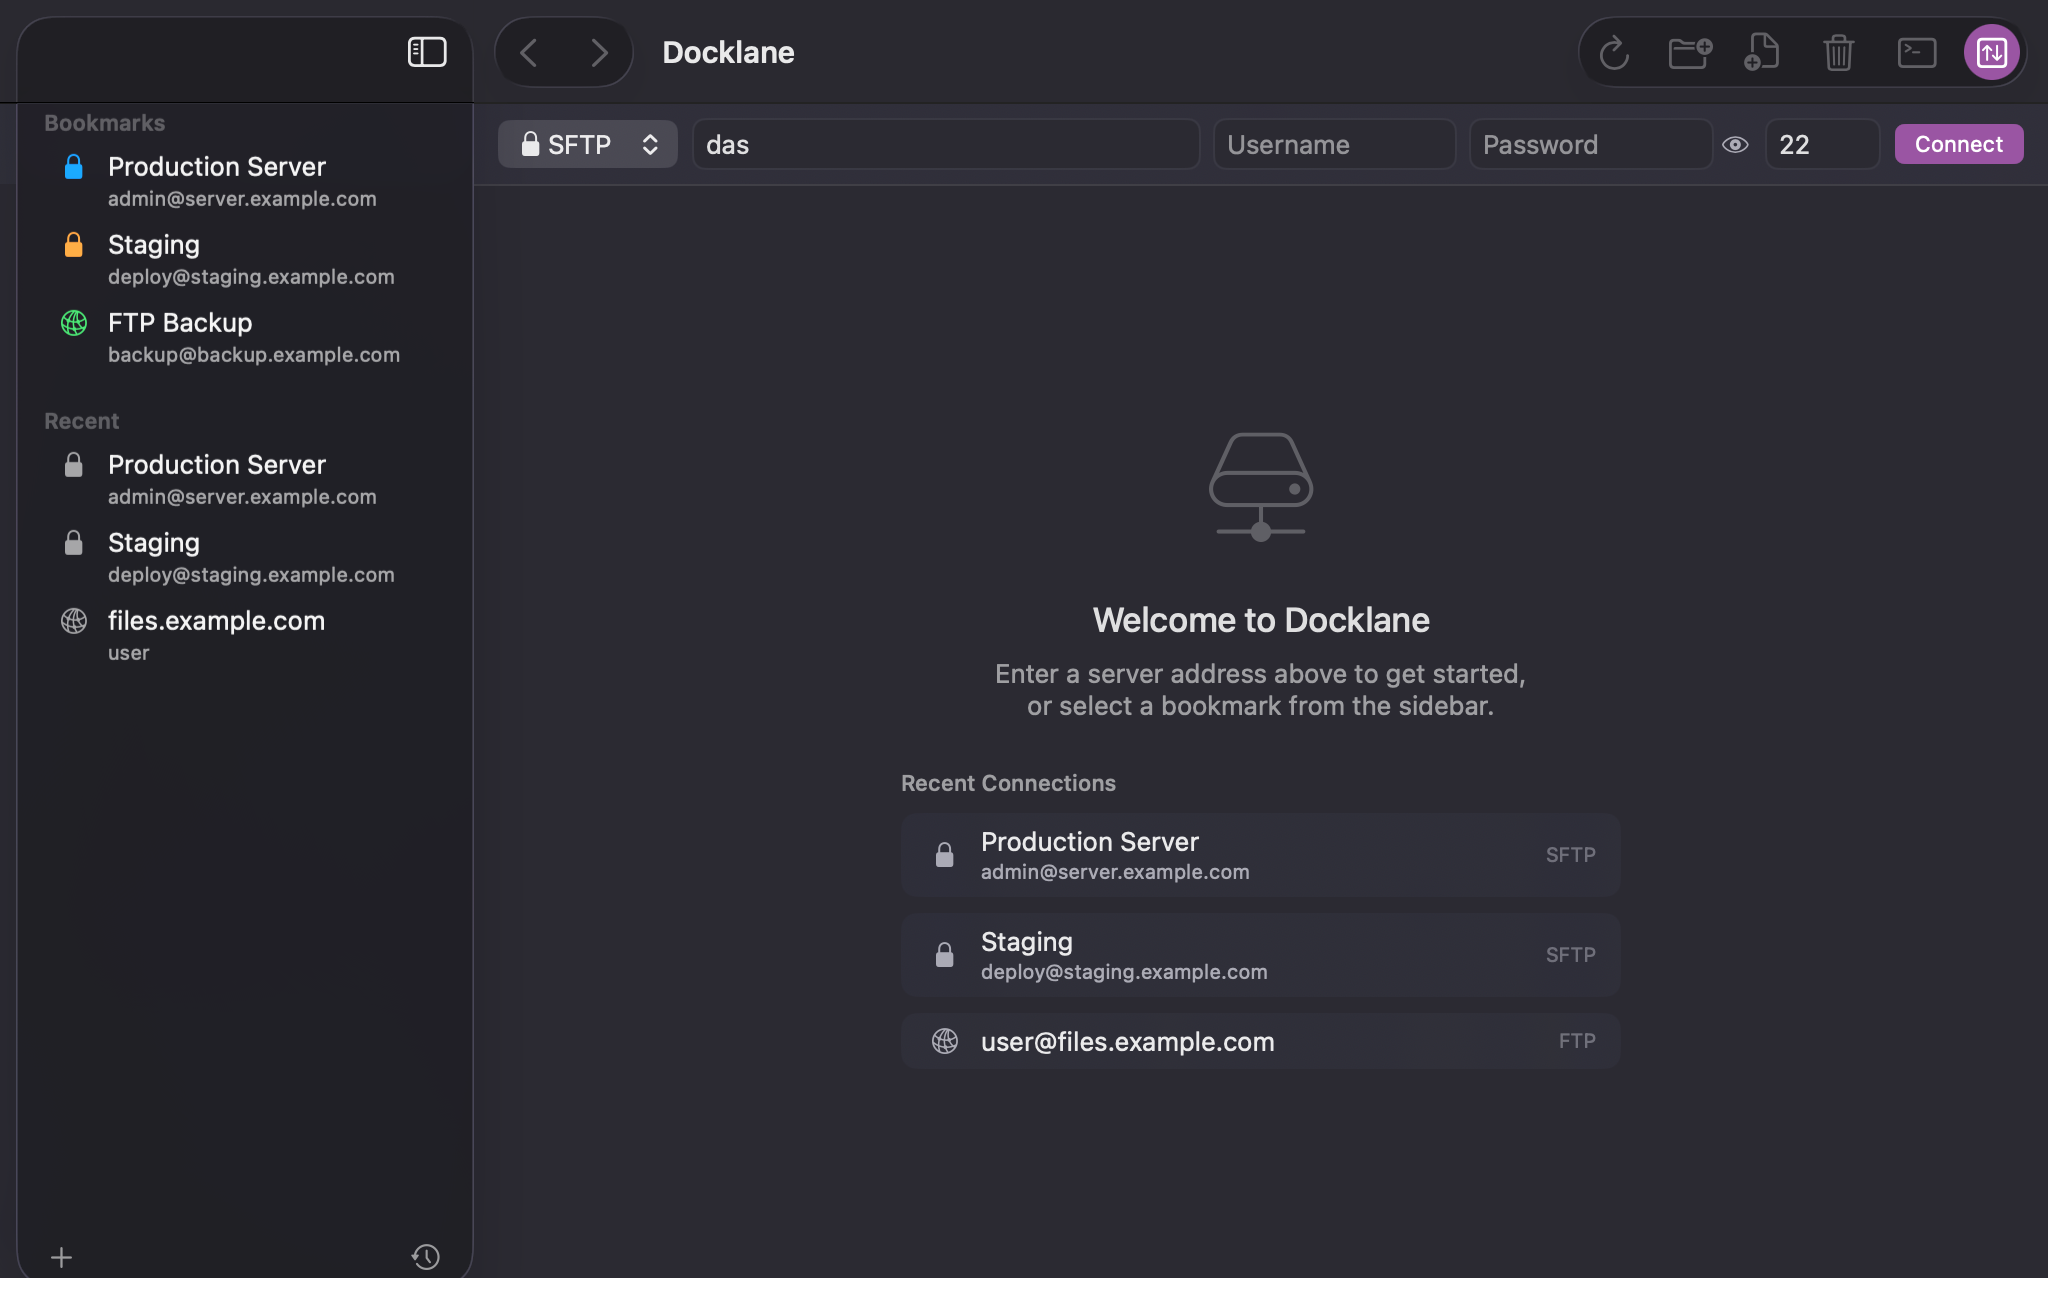Select Production Server under Recent in sidebar
The height and width of the screenshot is (1304, 2048).
pos(245,479)
